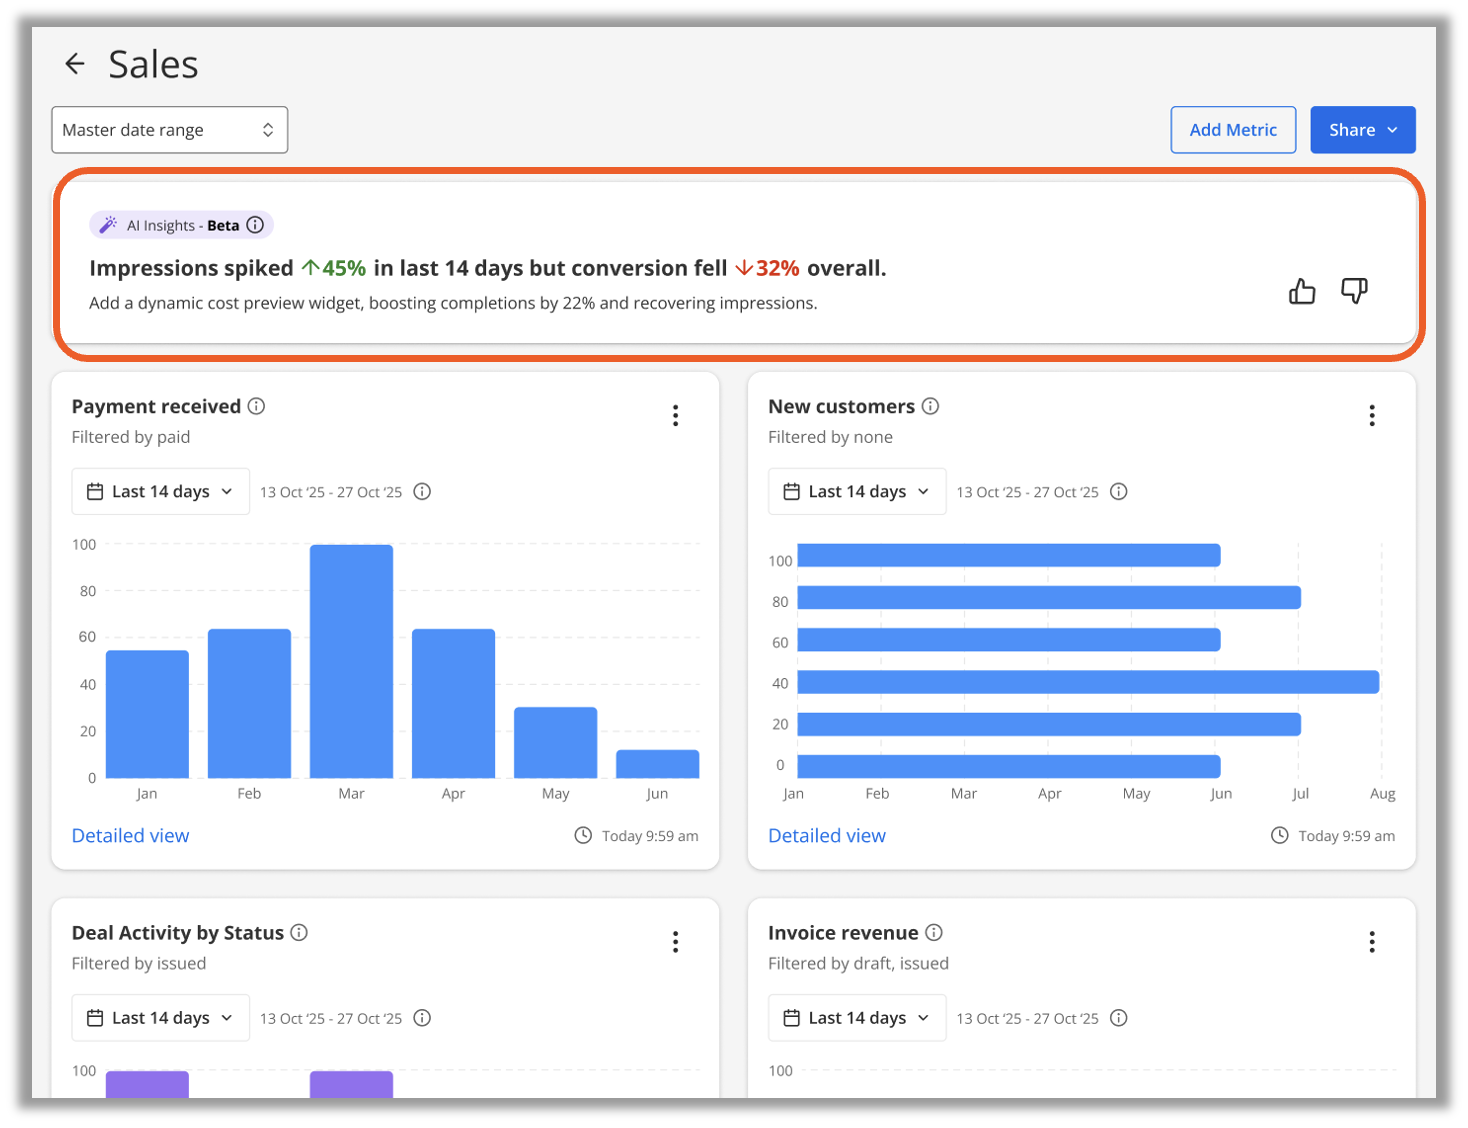
Task: Open Detailed view link under Payment received
Action: pyautogui.click(x=130, y=836)
